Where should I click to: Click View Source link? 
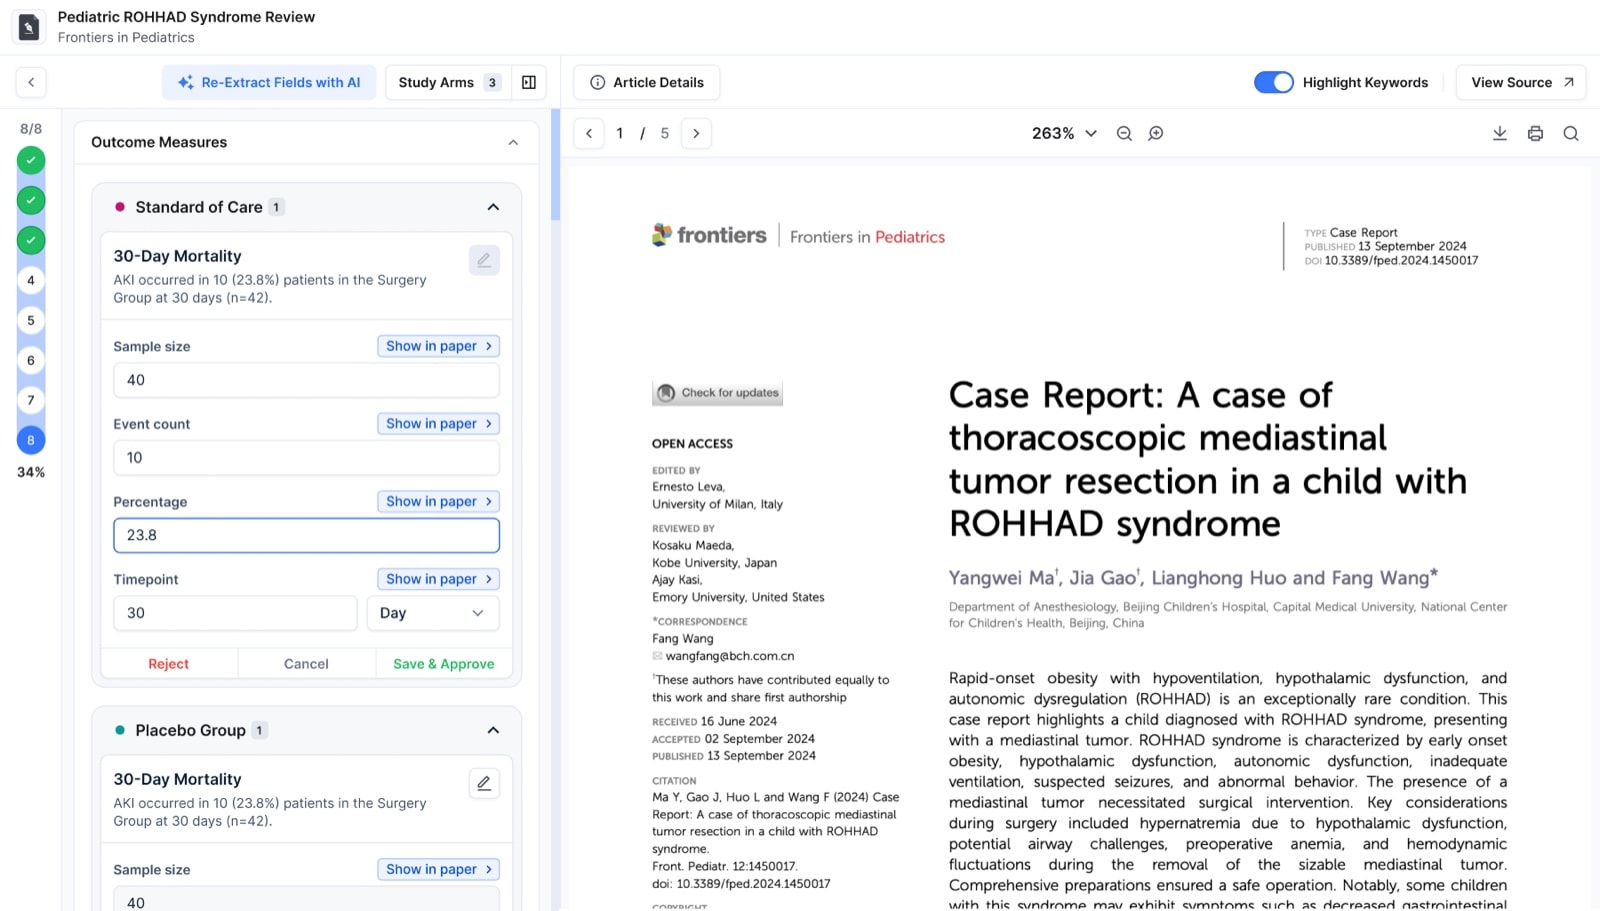tap(1521, 82)
